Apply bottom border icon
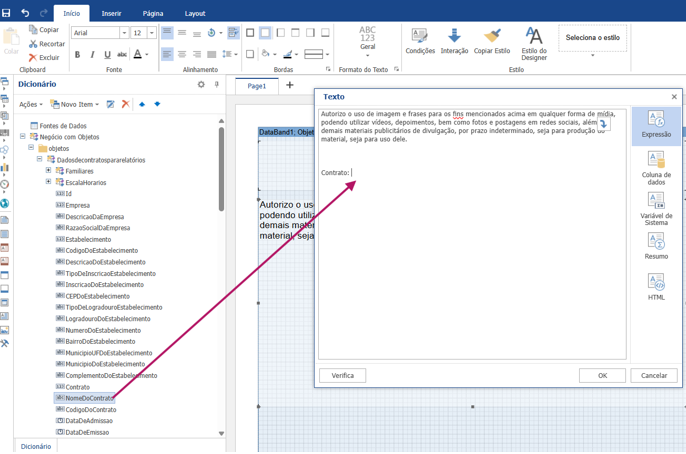Image resolution: width=686 pixels, height=454 pixels. tap(326, 33)
